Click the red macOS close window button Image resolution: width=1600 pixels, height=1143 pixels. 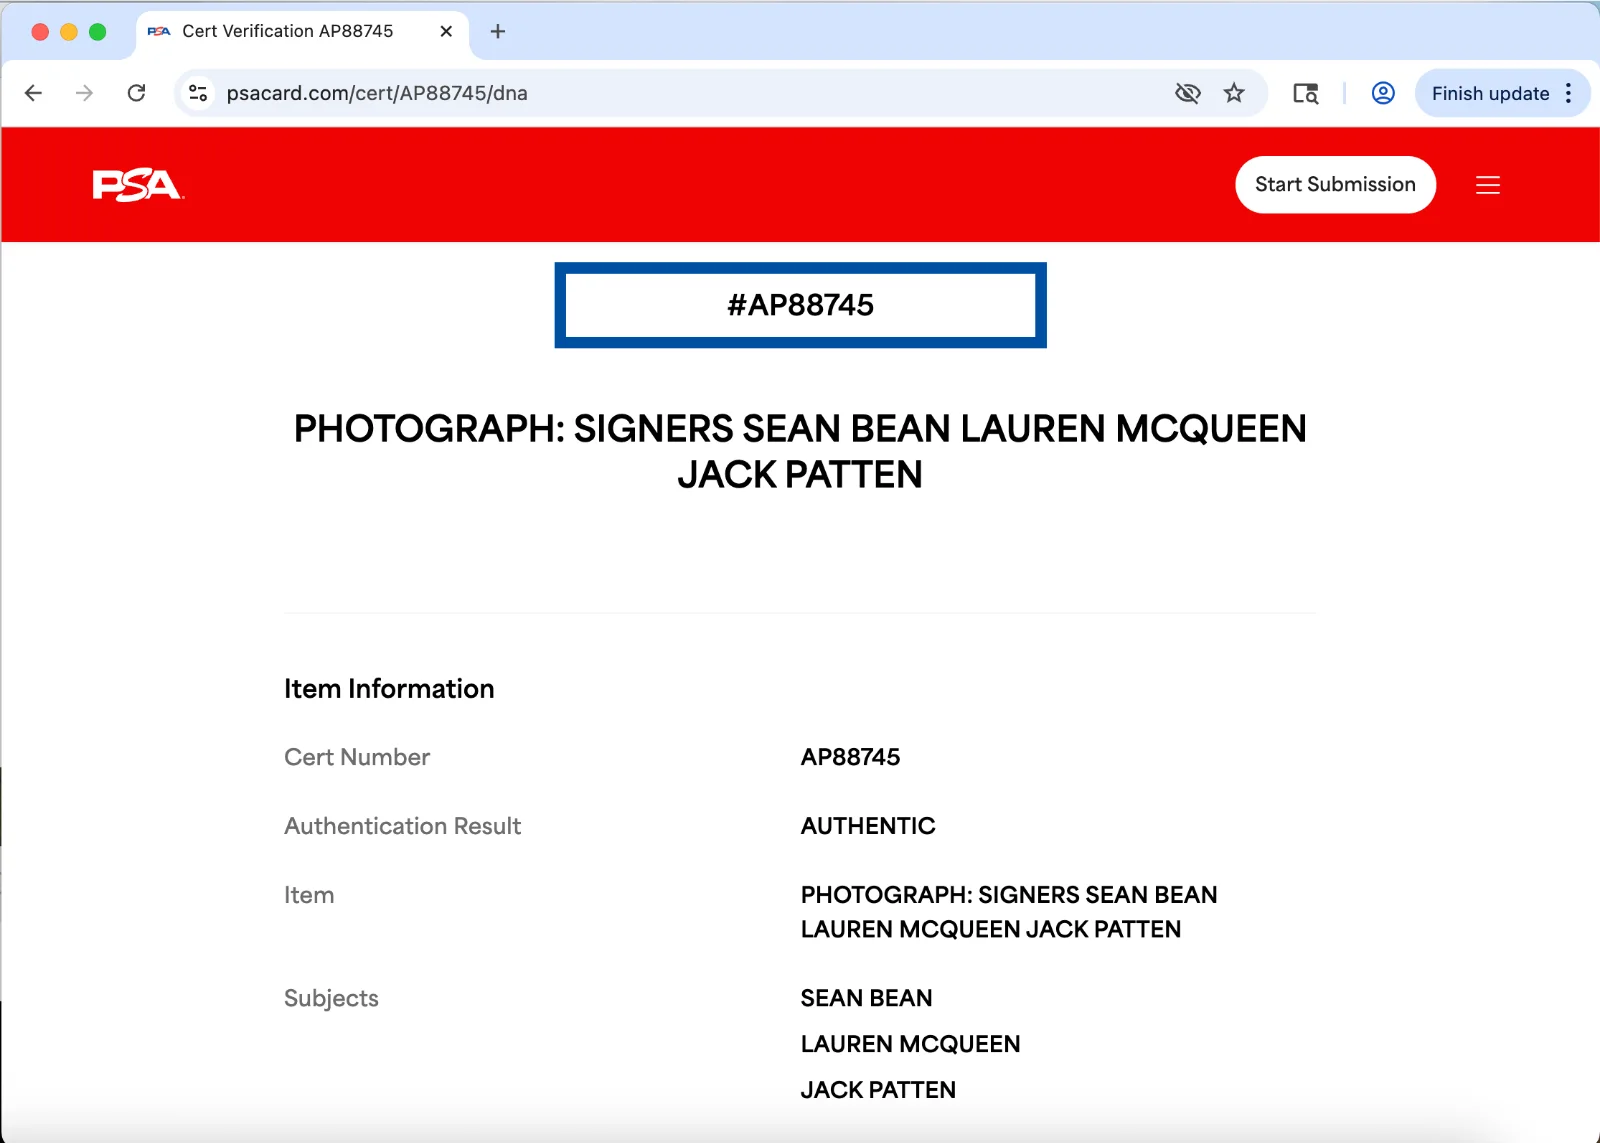(x=40, y=31)
